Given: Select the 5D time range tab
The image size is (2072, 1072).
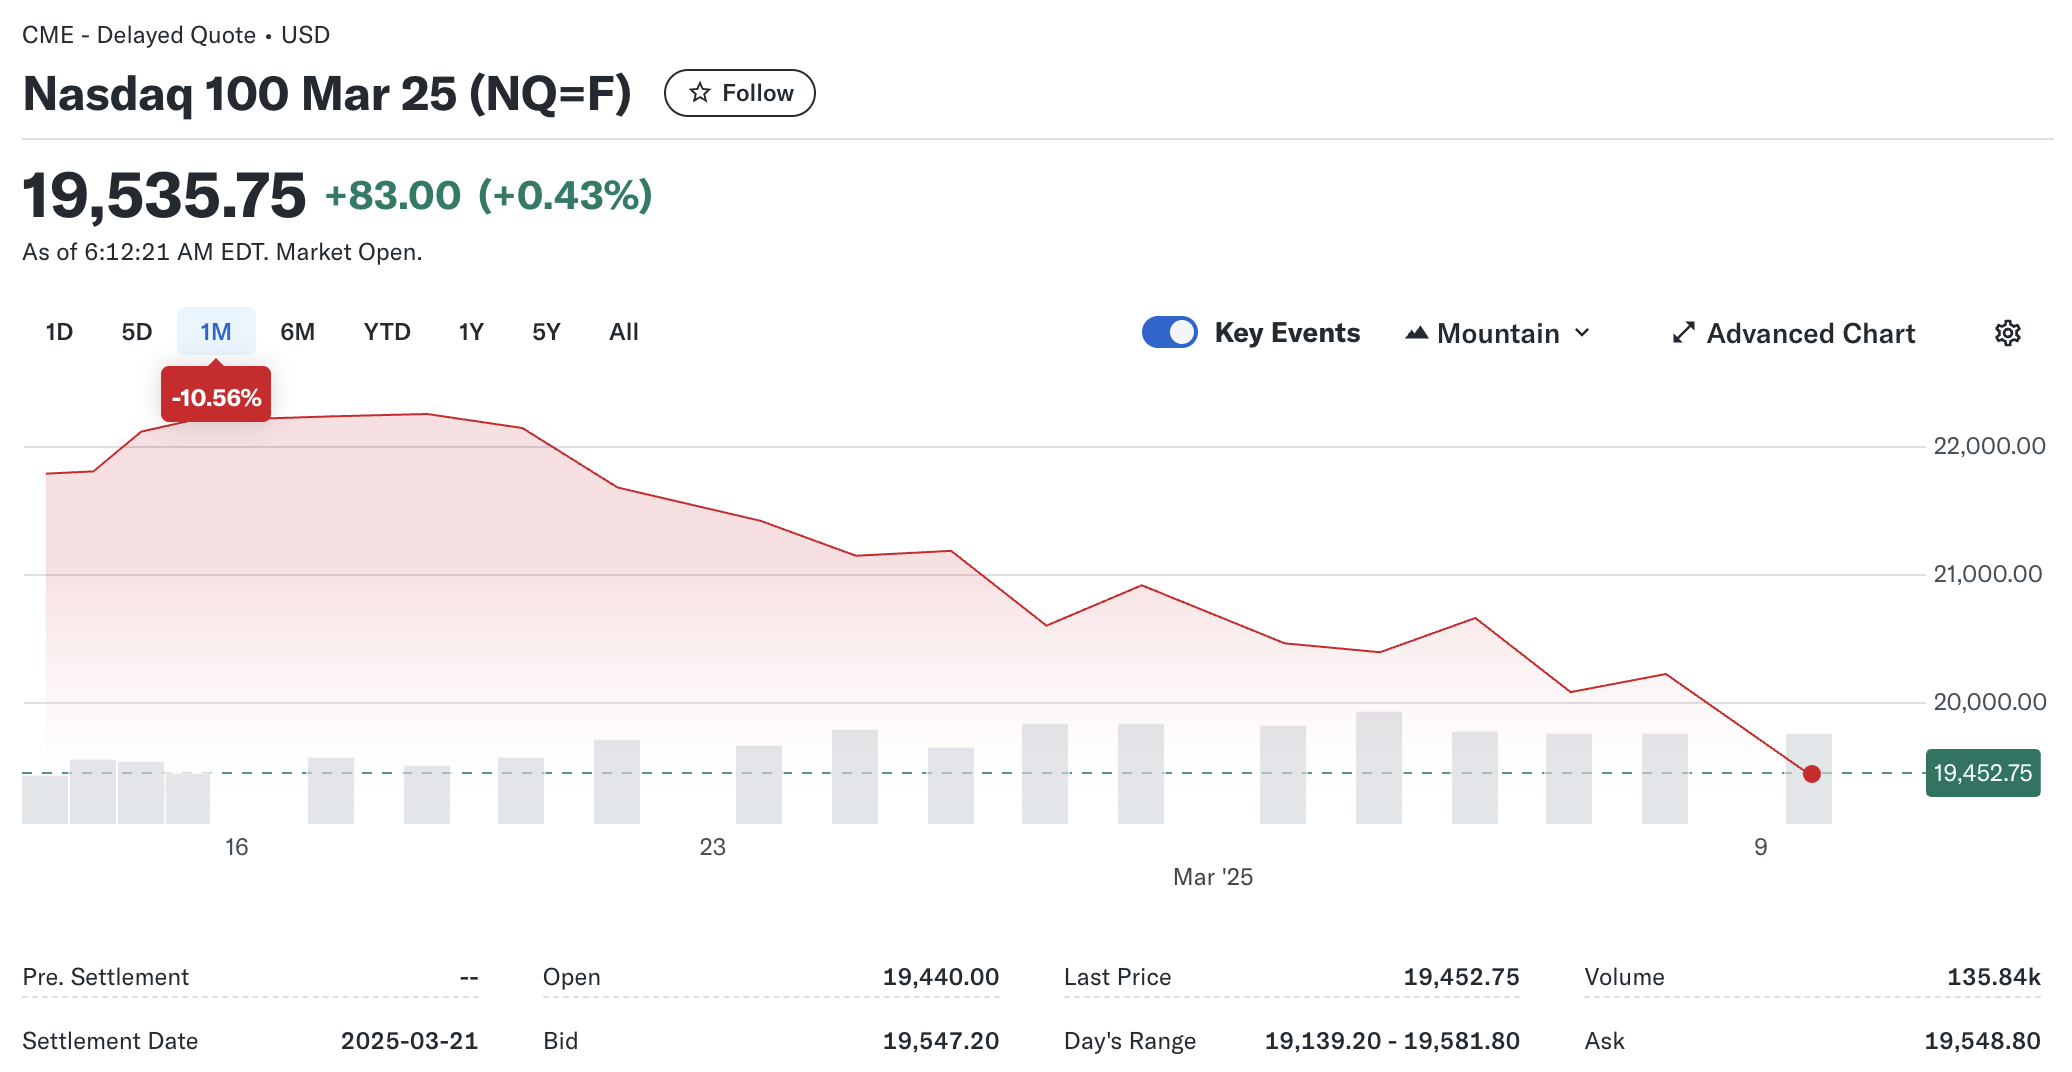Looking at the screenshot, I should [x=136, y=332].
